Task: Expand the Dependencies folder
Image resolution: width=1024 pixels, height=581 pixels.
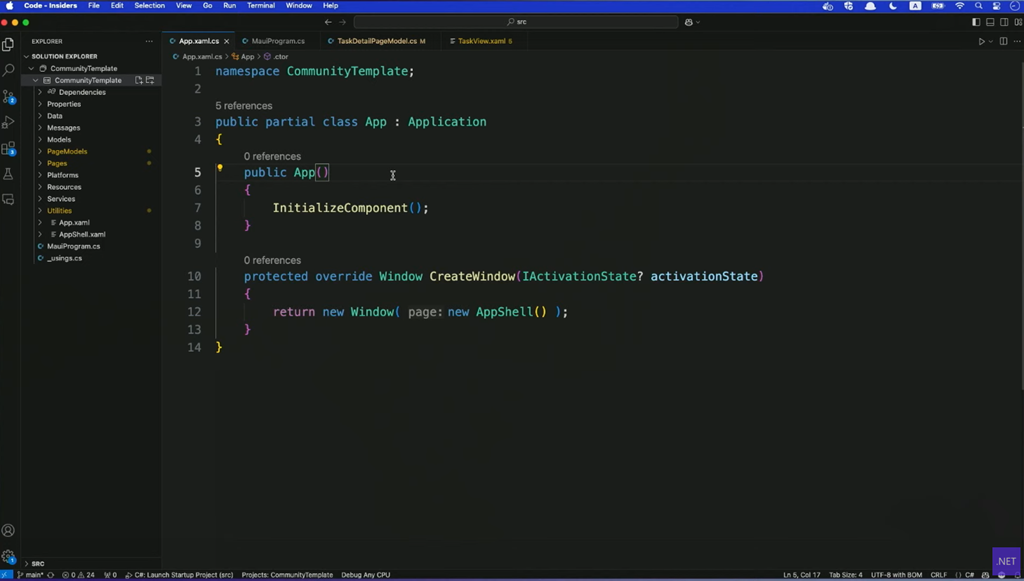Action: click(x=82, y=92)
